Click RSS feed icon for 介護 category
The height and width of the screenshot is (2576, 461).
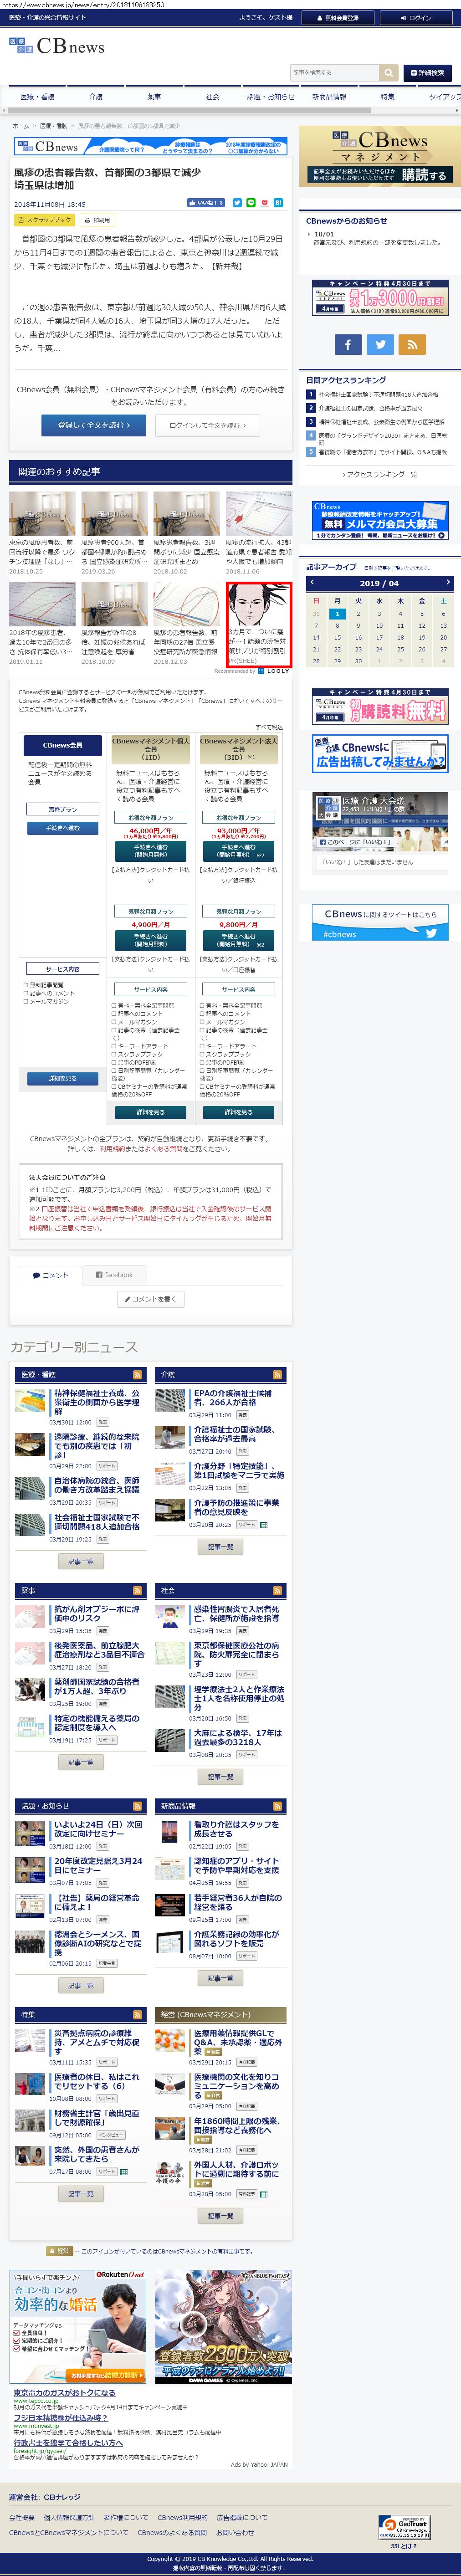tap(278, 1374)
